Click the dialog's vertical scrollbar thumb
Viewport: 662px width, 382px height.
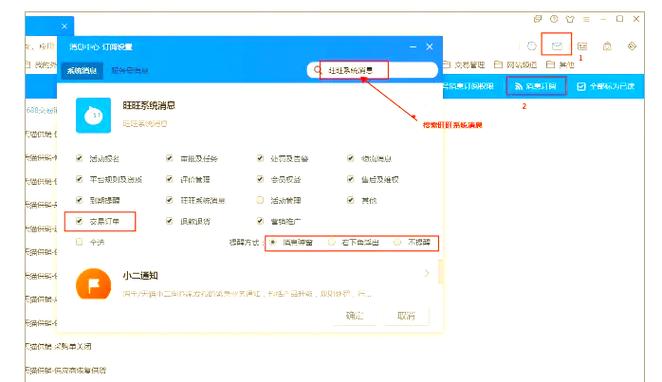click(440, 272)
